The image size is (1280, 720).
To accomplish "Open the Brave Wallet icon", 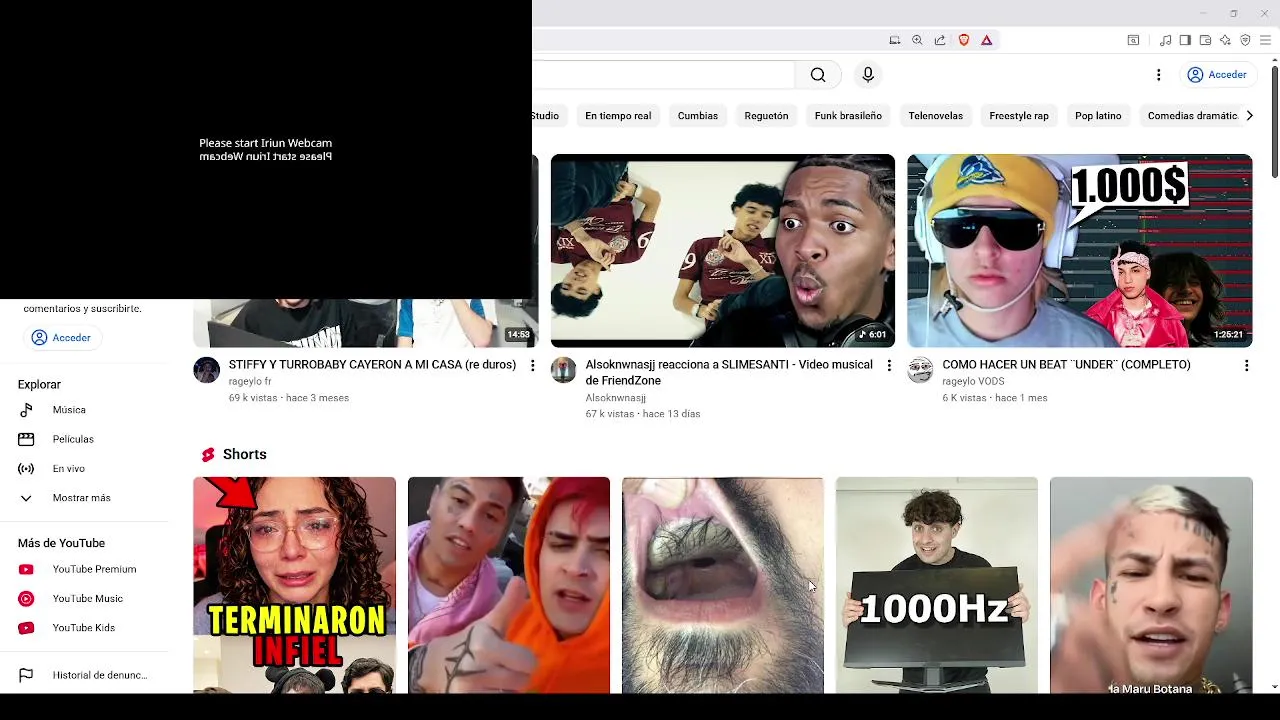I will (x=1205, y=40).
